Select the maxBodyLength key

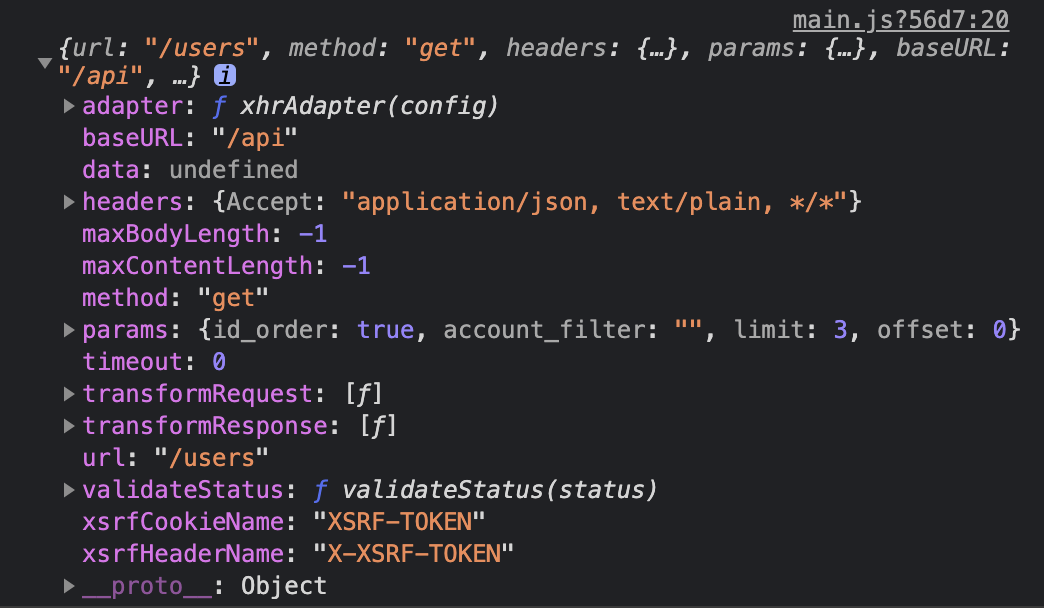point(175,234)
